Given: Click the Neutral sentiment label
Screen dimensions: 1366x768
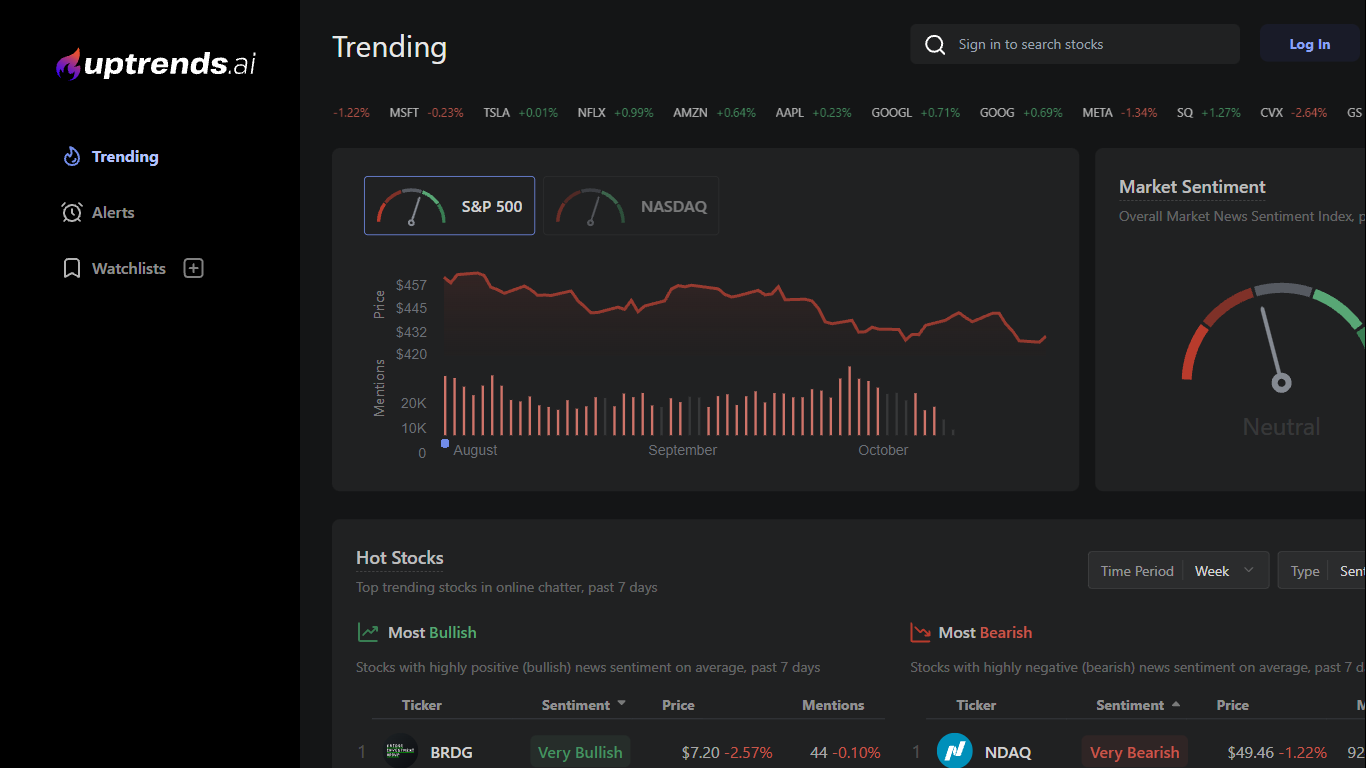Looking at the screenshot, I should tap(1281, 427).
